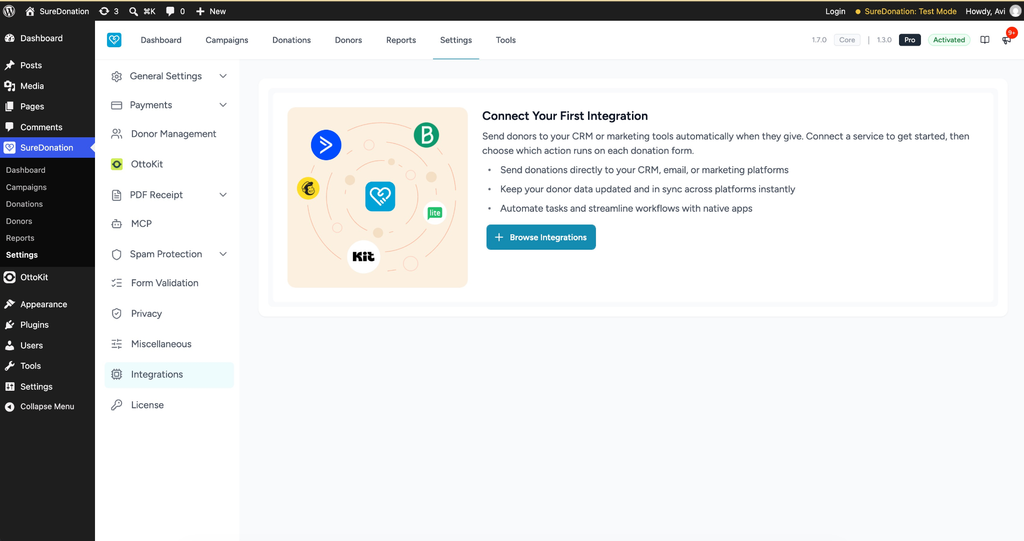Open Reports submenu under SureDonation

pos(20,238)
